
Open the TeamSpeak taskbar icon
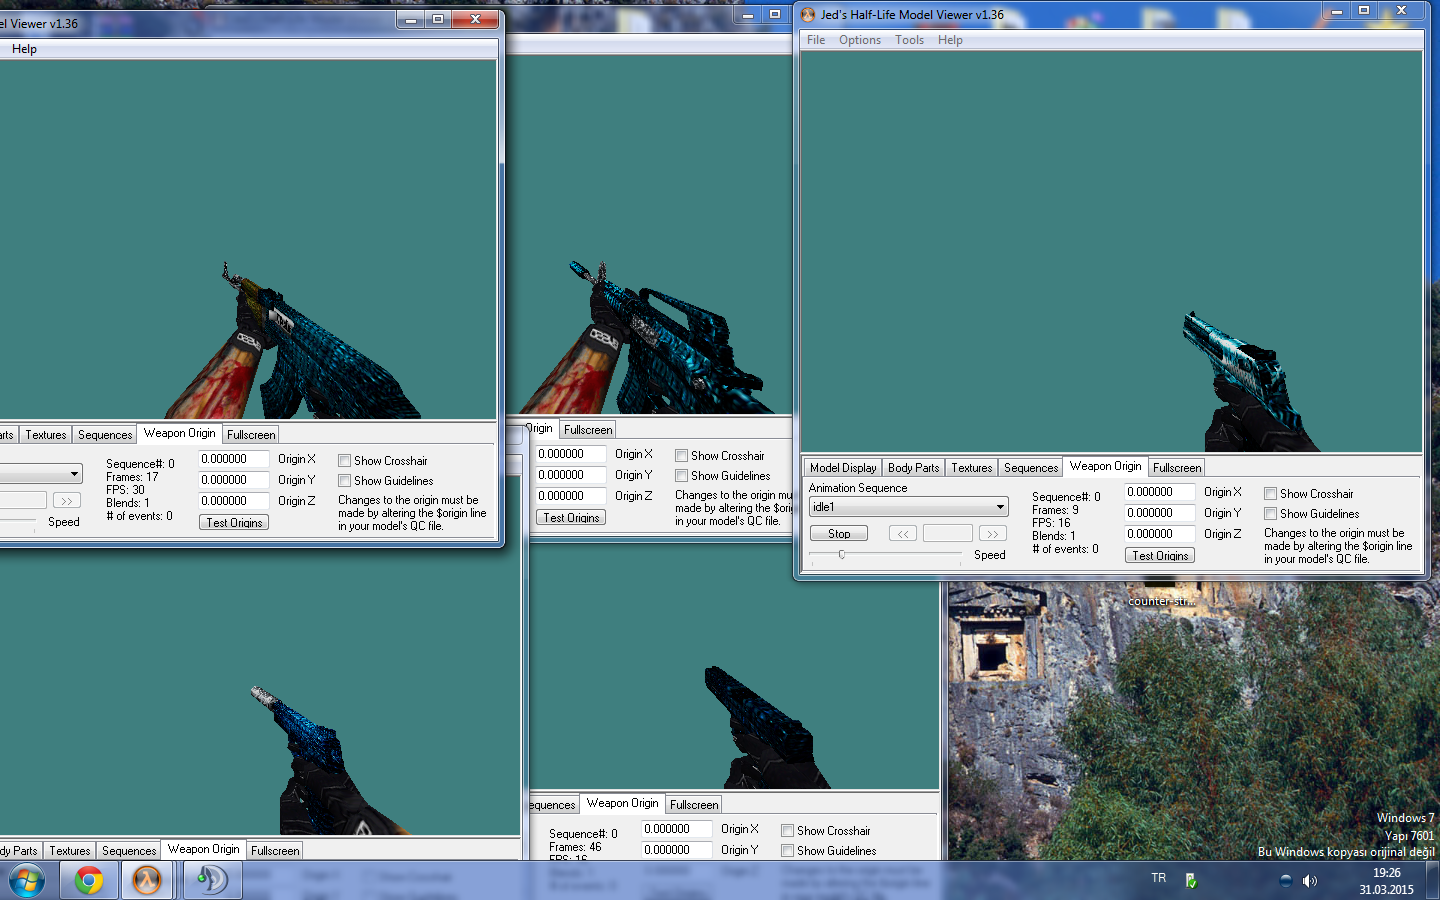tap(212, 881)
